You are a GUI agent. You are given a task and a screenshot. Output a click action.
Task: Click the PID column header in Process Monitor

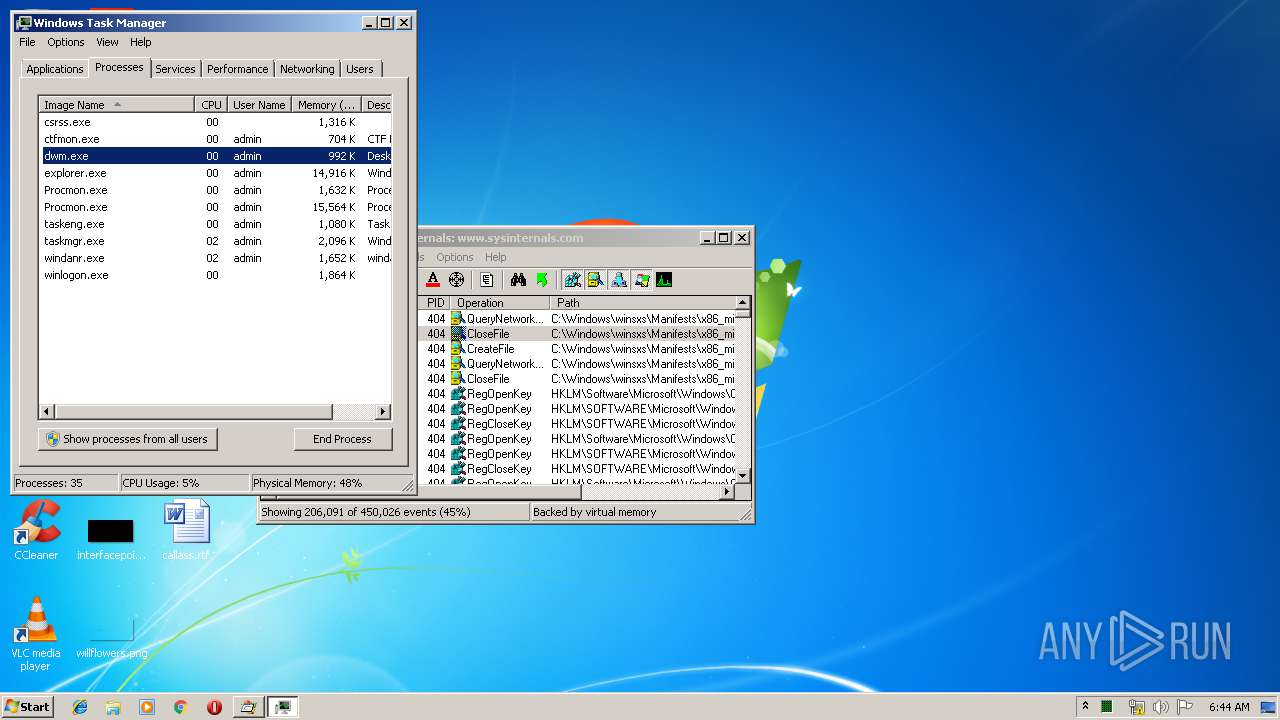[435, 303]
